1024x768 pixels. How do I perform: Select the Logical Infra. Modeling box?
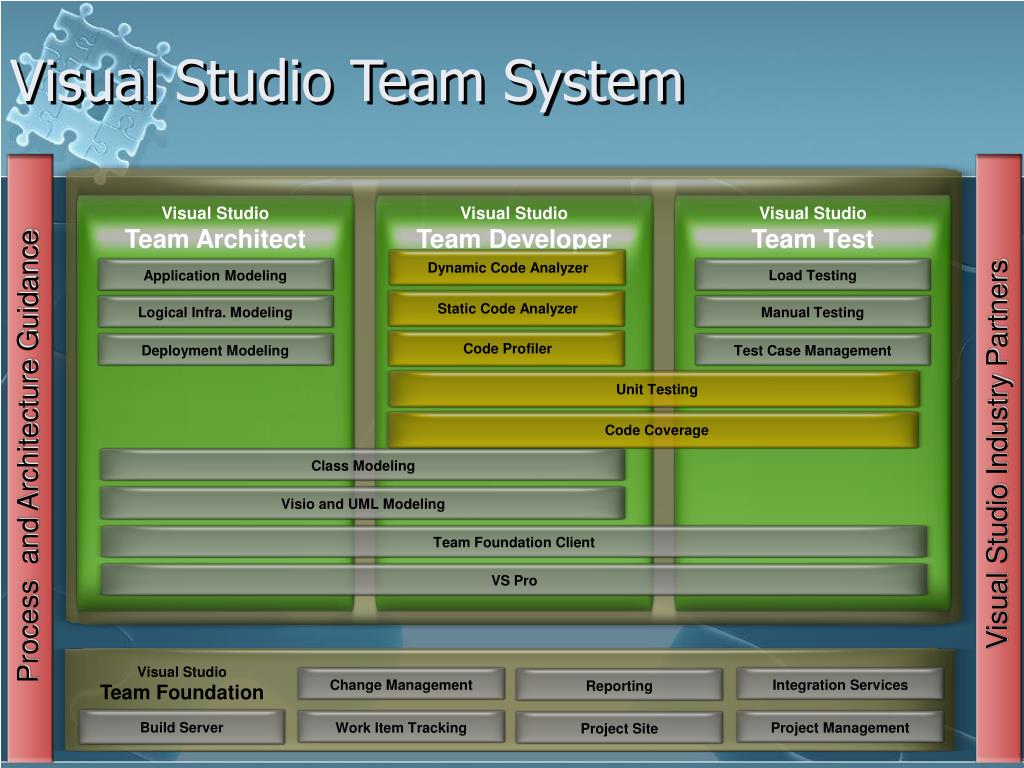click(216, 312)
